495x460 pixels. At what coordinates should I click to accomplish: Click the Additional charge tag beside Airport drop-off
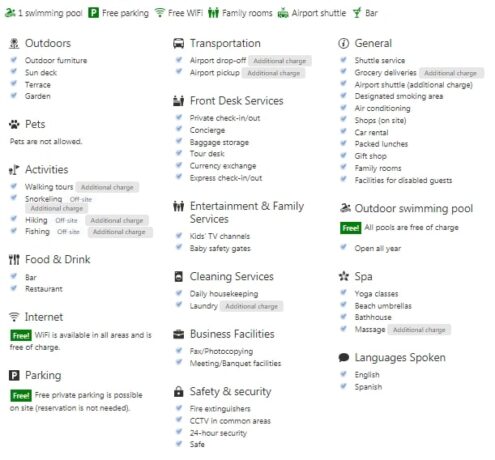[280, 61]
